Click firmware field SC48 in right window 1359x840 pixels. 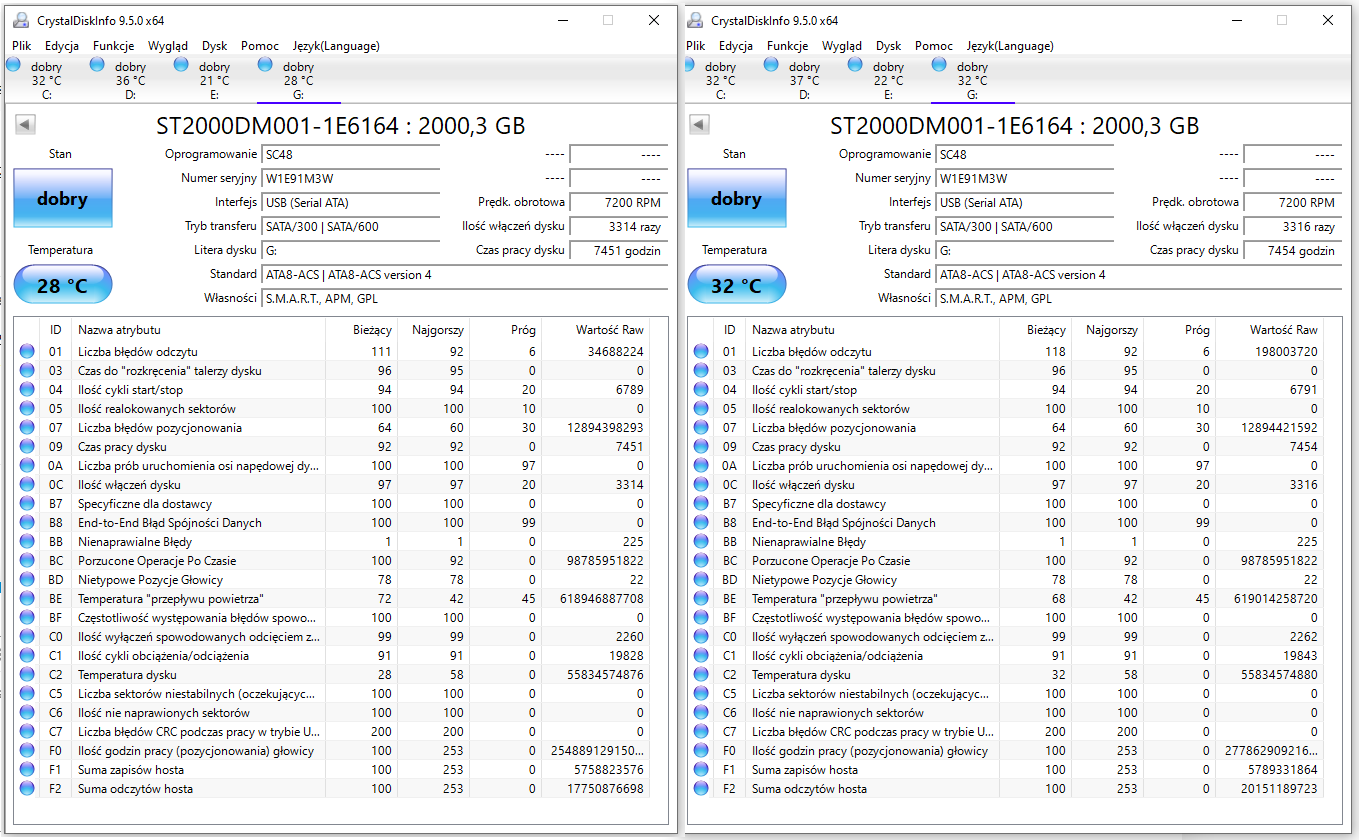[x=1024, y=155]
